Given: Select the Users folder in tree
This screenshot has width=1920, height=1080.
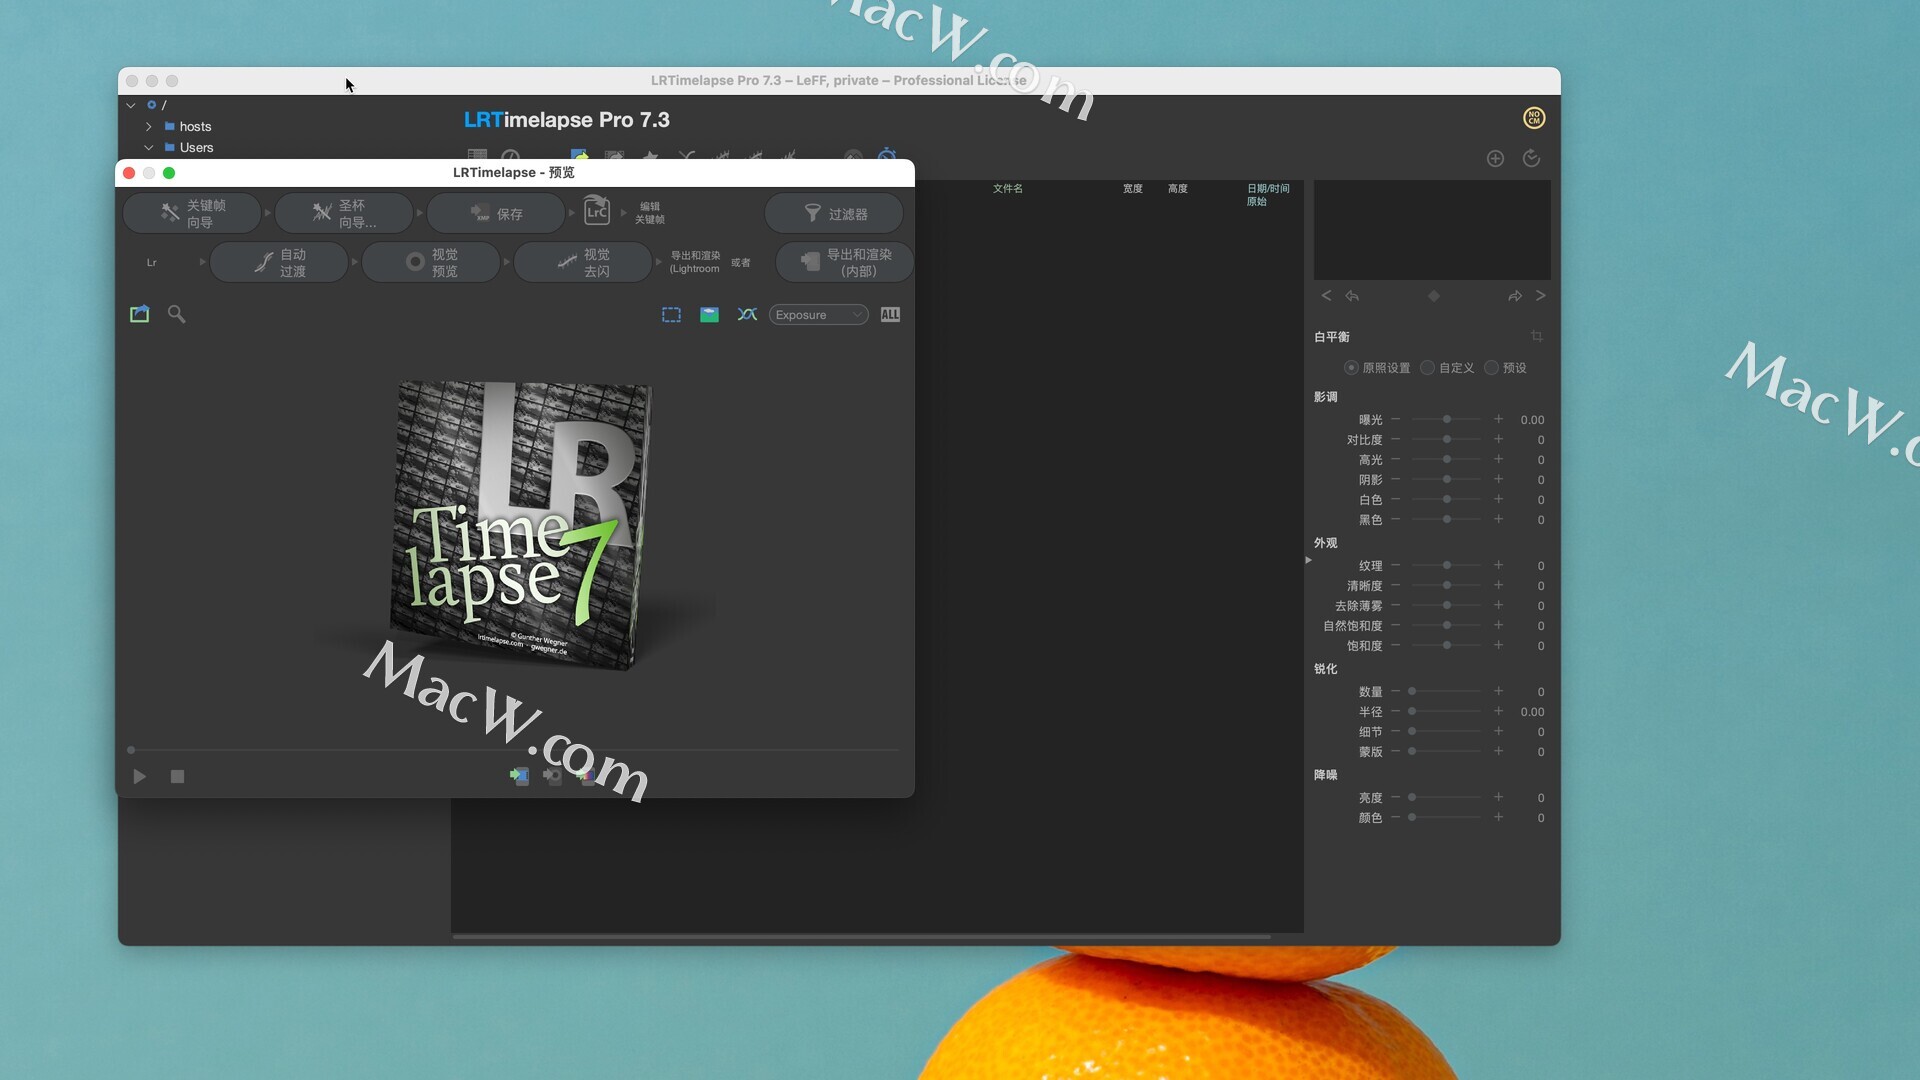Looking at the screenshot, I should click(x=196, y=148).
